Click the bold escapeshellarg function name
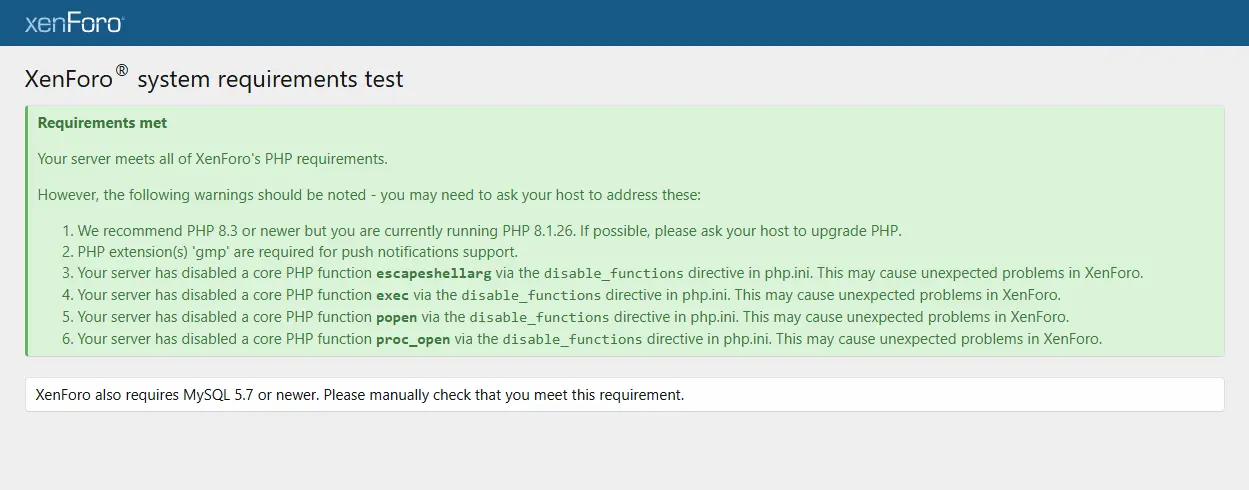Viewport: 1249px width, 490px height. (x=434, y=273)
